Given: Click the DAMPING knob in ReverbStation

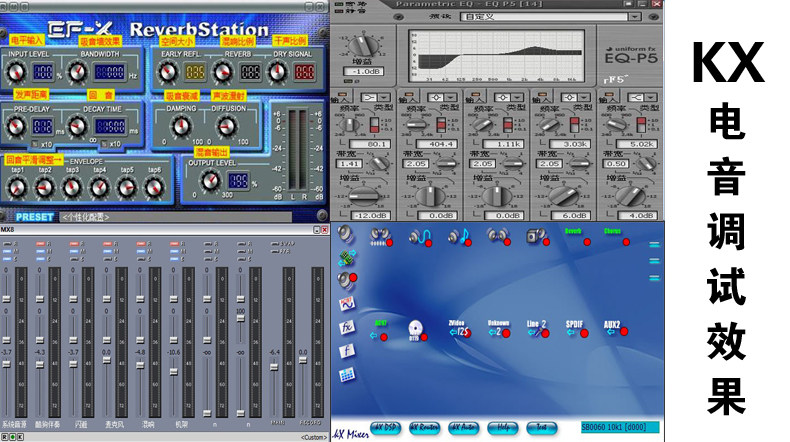Looking at the screenshot, I should coord(180,127).
